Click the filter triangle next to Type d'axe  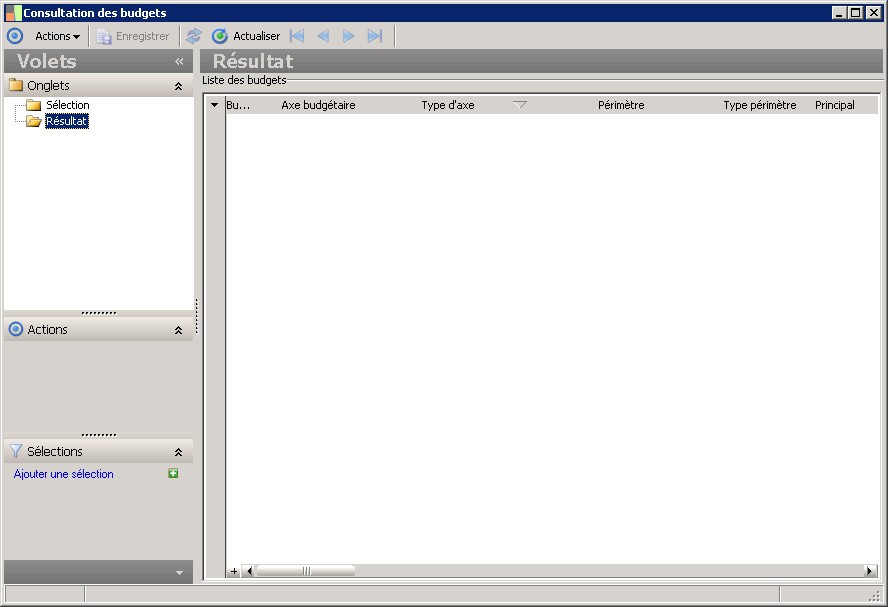pos(519,105)
